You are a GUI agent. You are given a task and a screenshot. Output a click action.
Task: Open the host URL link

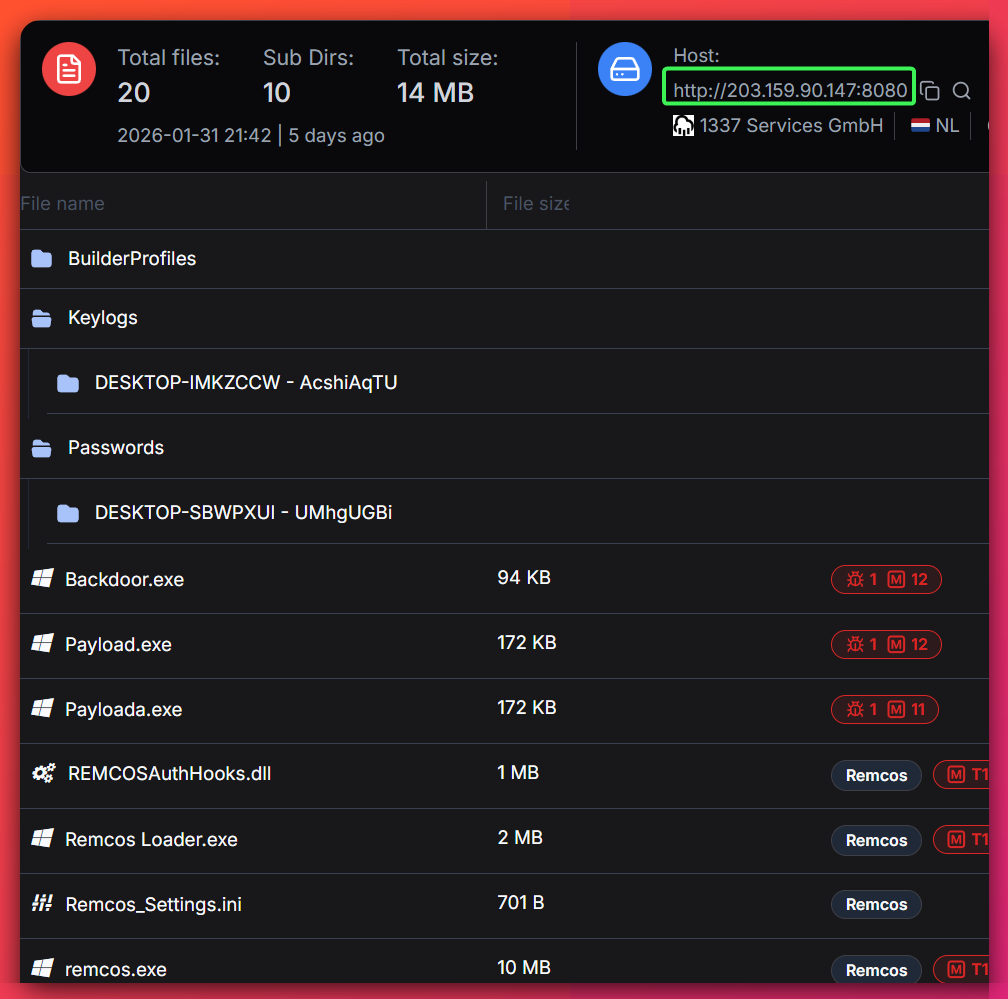(789, 91)
